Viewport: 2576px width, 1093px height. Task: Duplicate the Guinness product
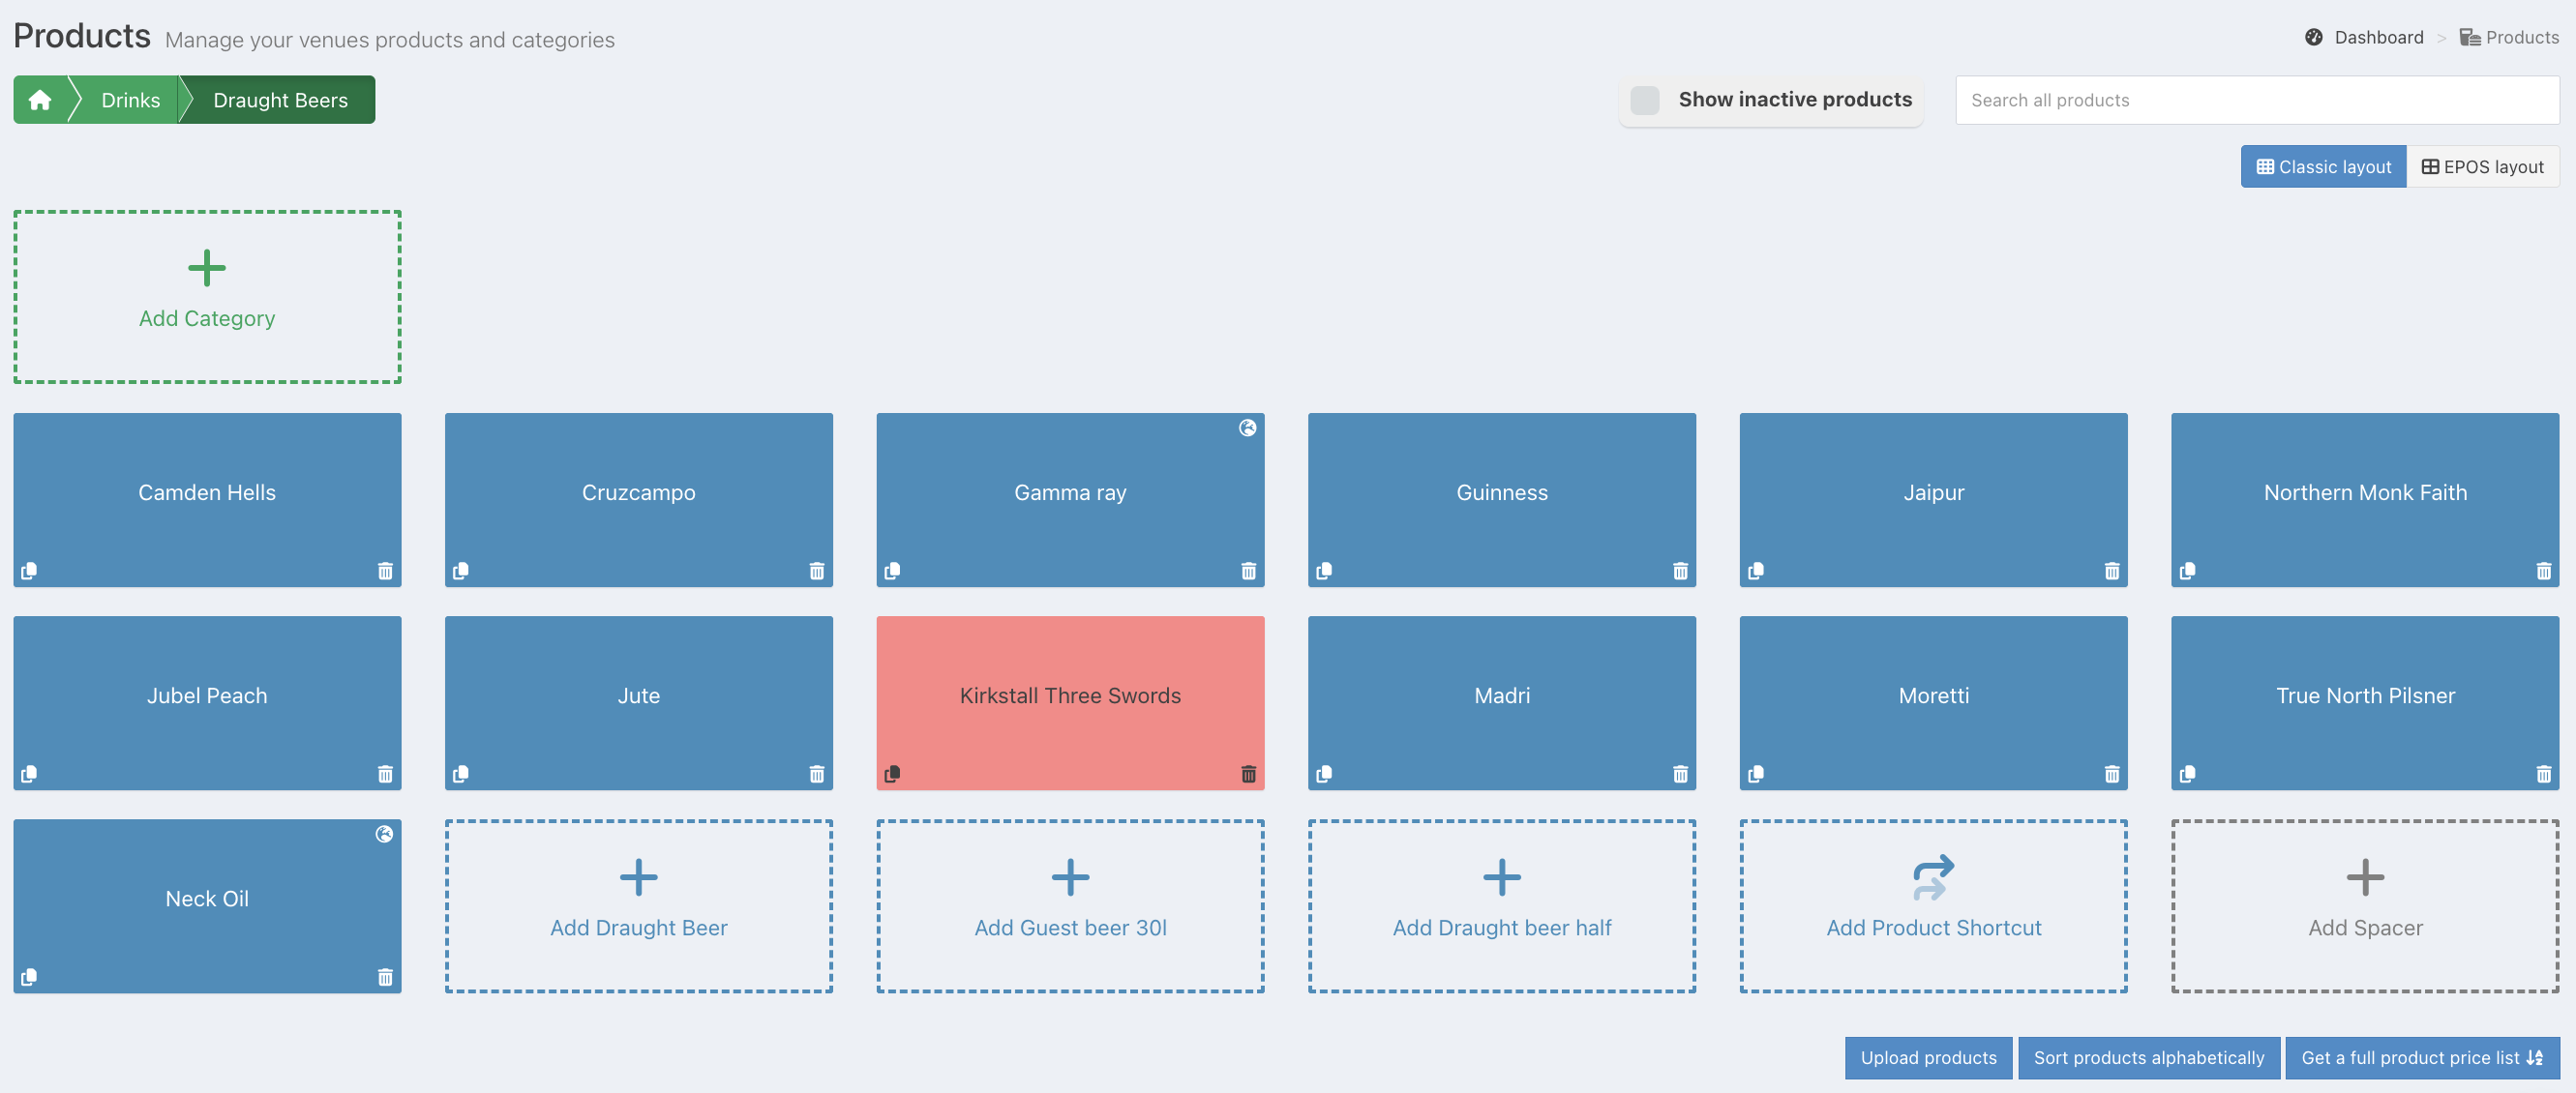[x=1324, y=571]
